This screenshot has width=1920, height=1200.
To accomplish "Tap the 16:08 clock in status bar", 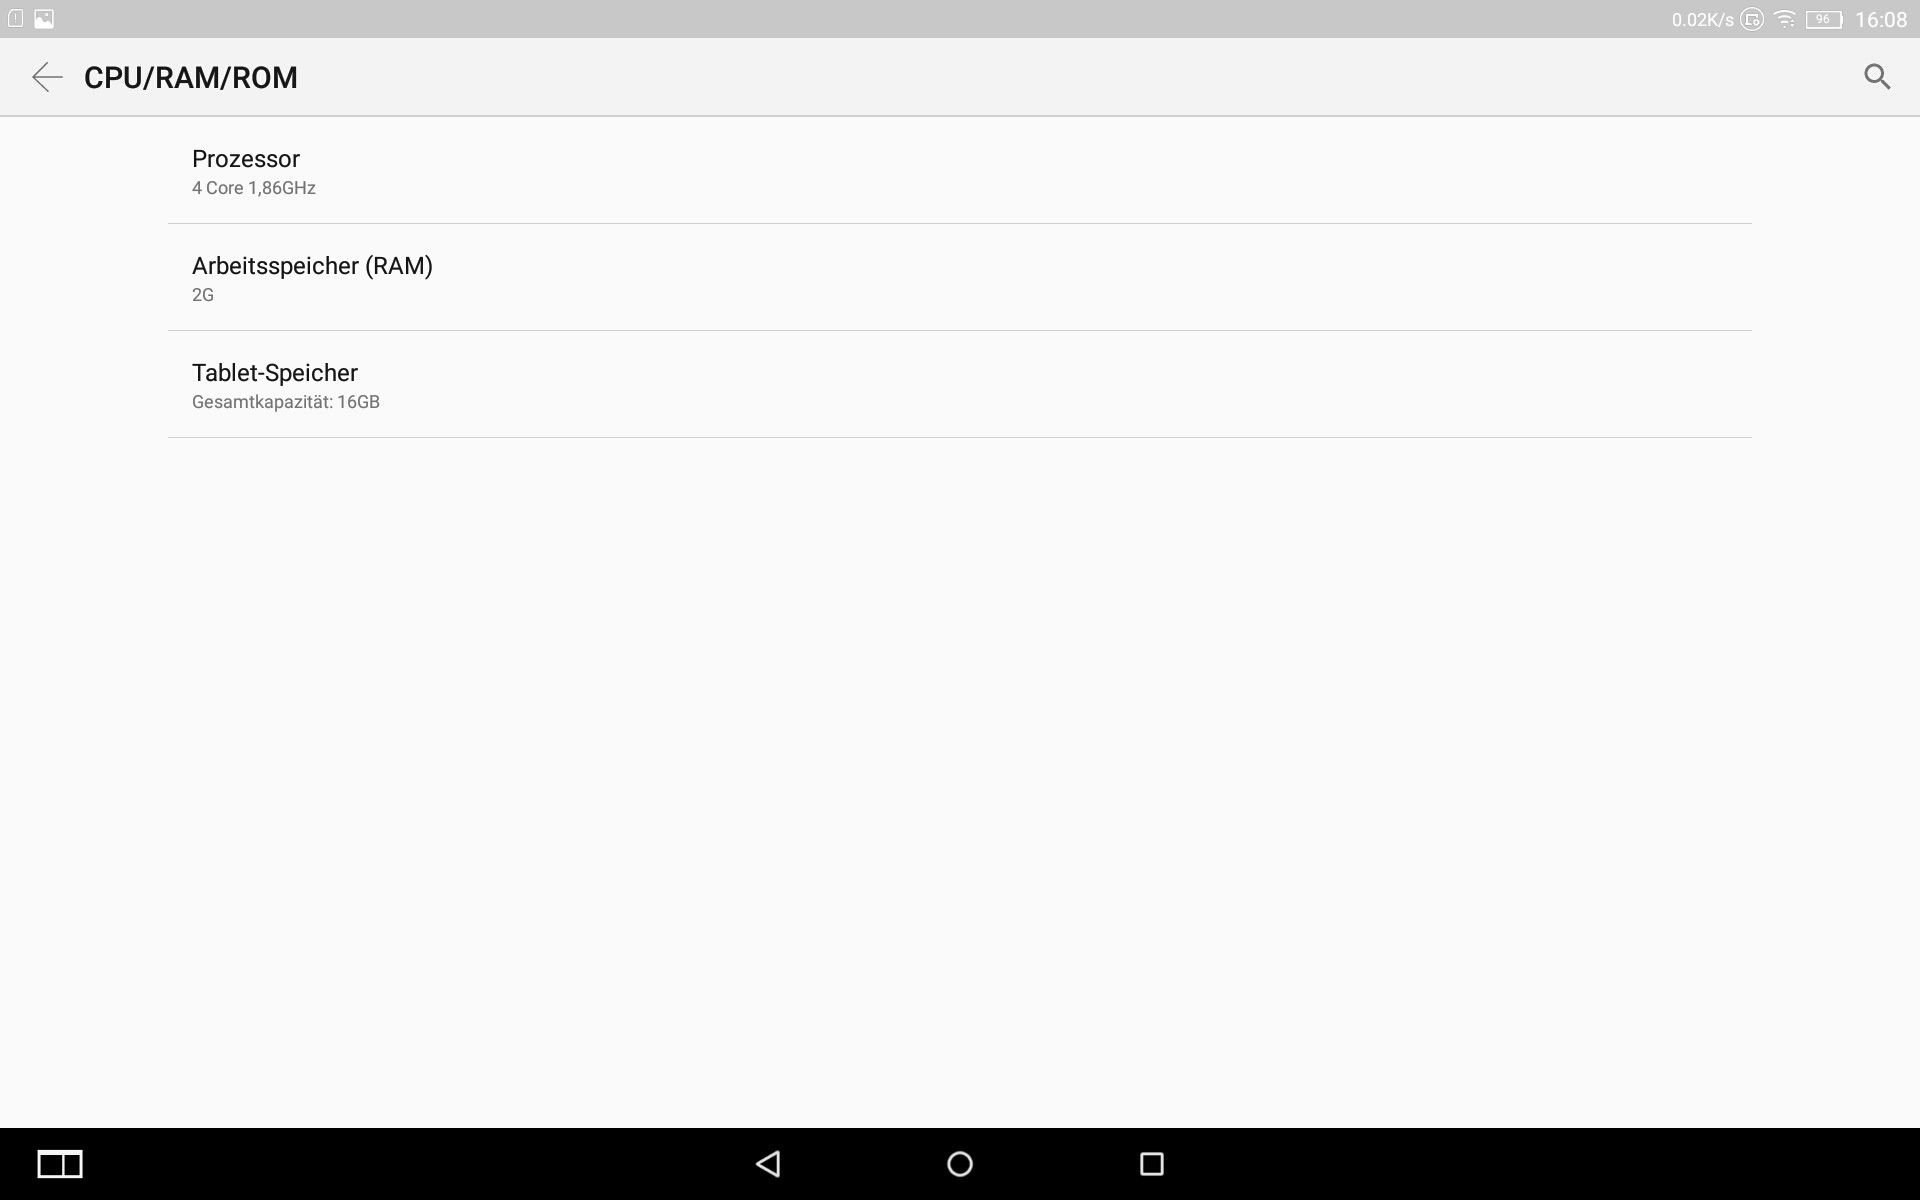I will point(1881,20).
